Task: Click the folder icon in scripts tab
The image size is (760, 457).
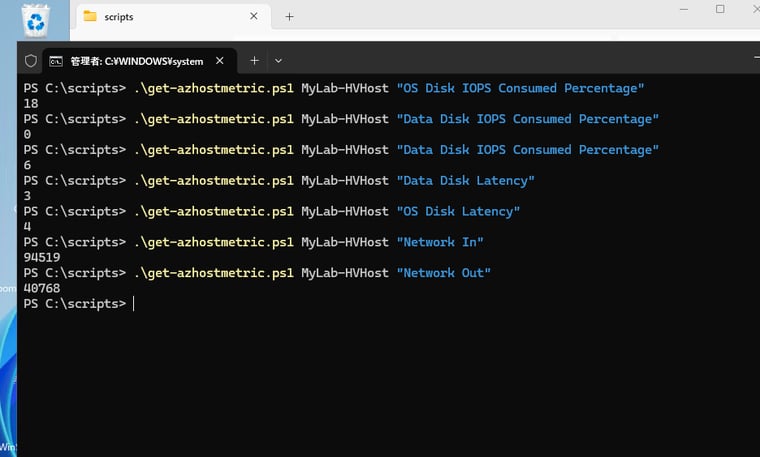Action: pyautogui.click(x=90, y=16)
